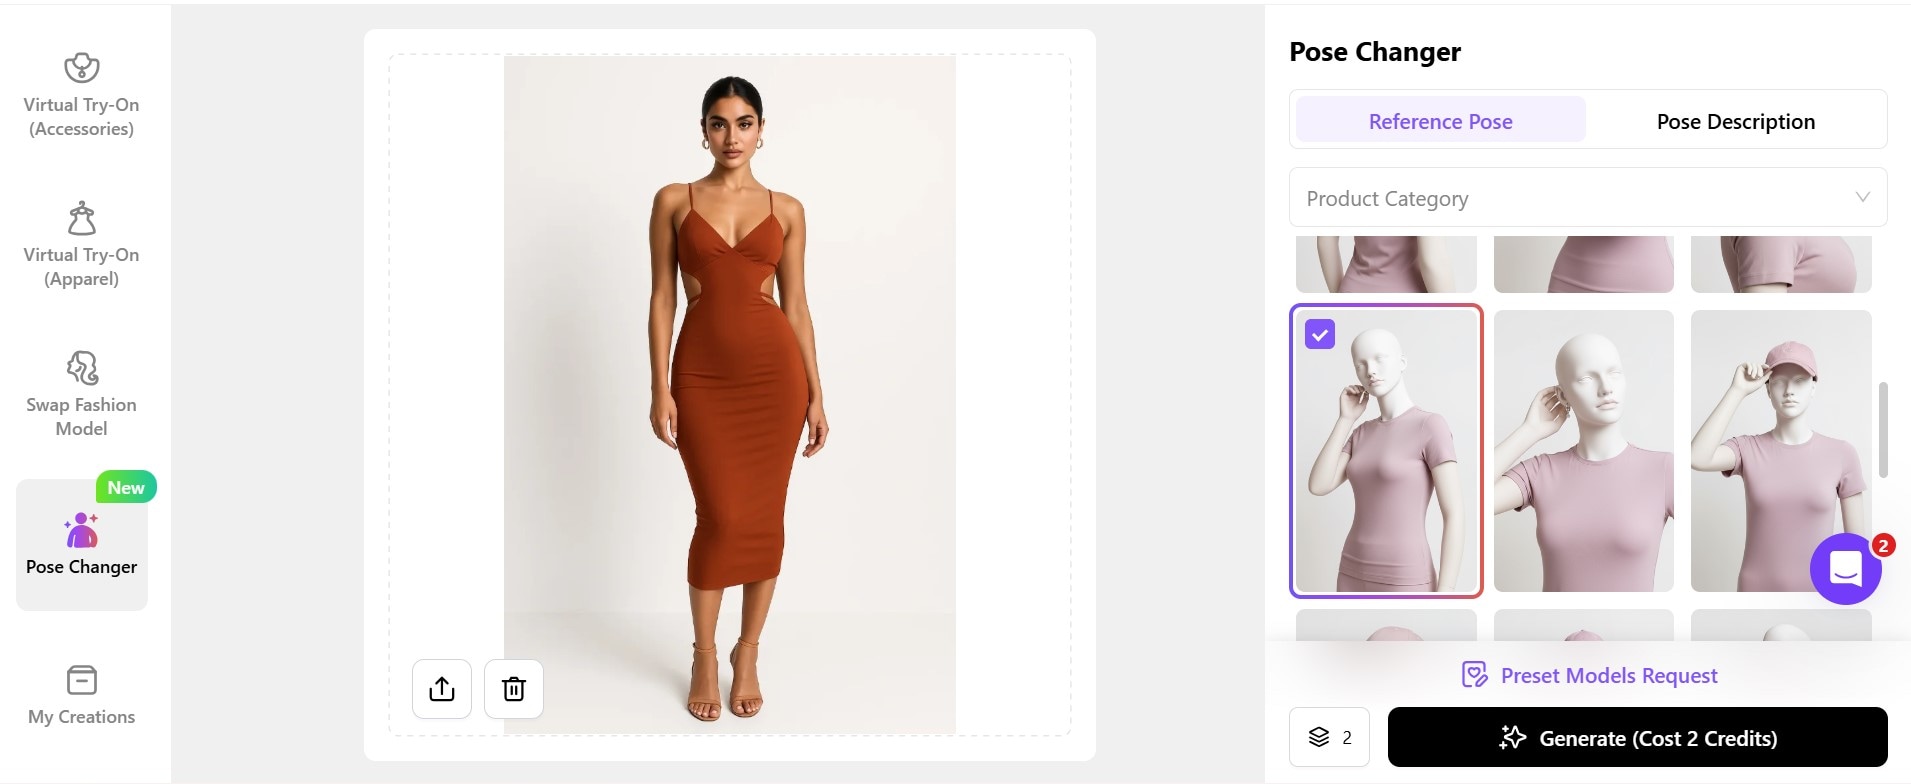
Task: Click the Product Category chevron arrow
Action: [x=1862, y=197]
